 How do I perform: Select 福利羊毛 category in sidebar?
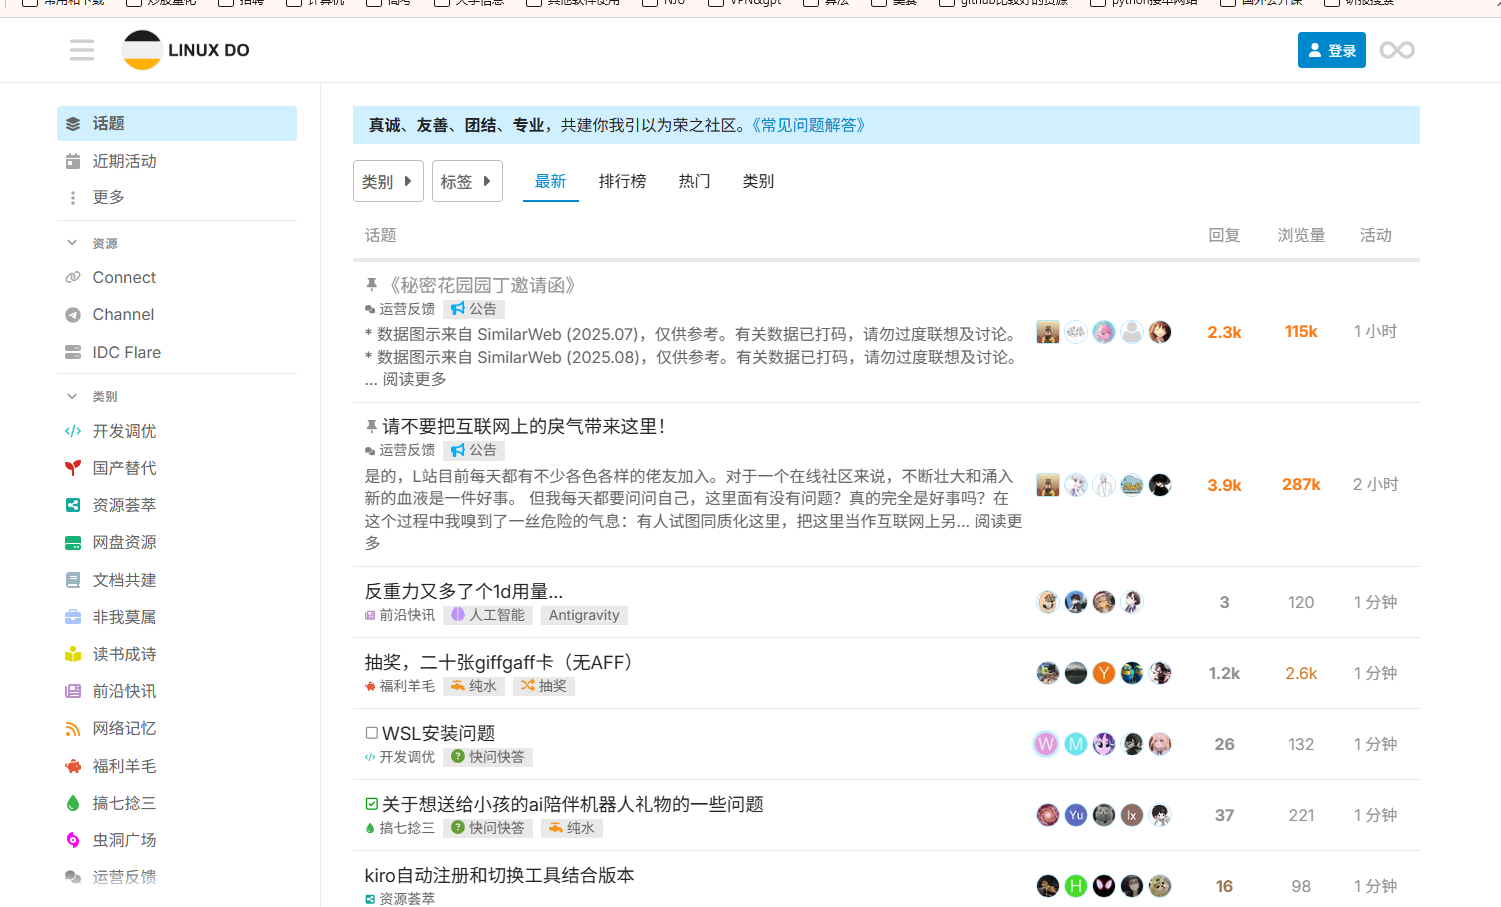click(x=124, y=766)
